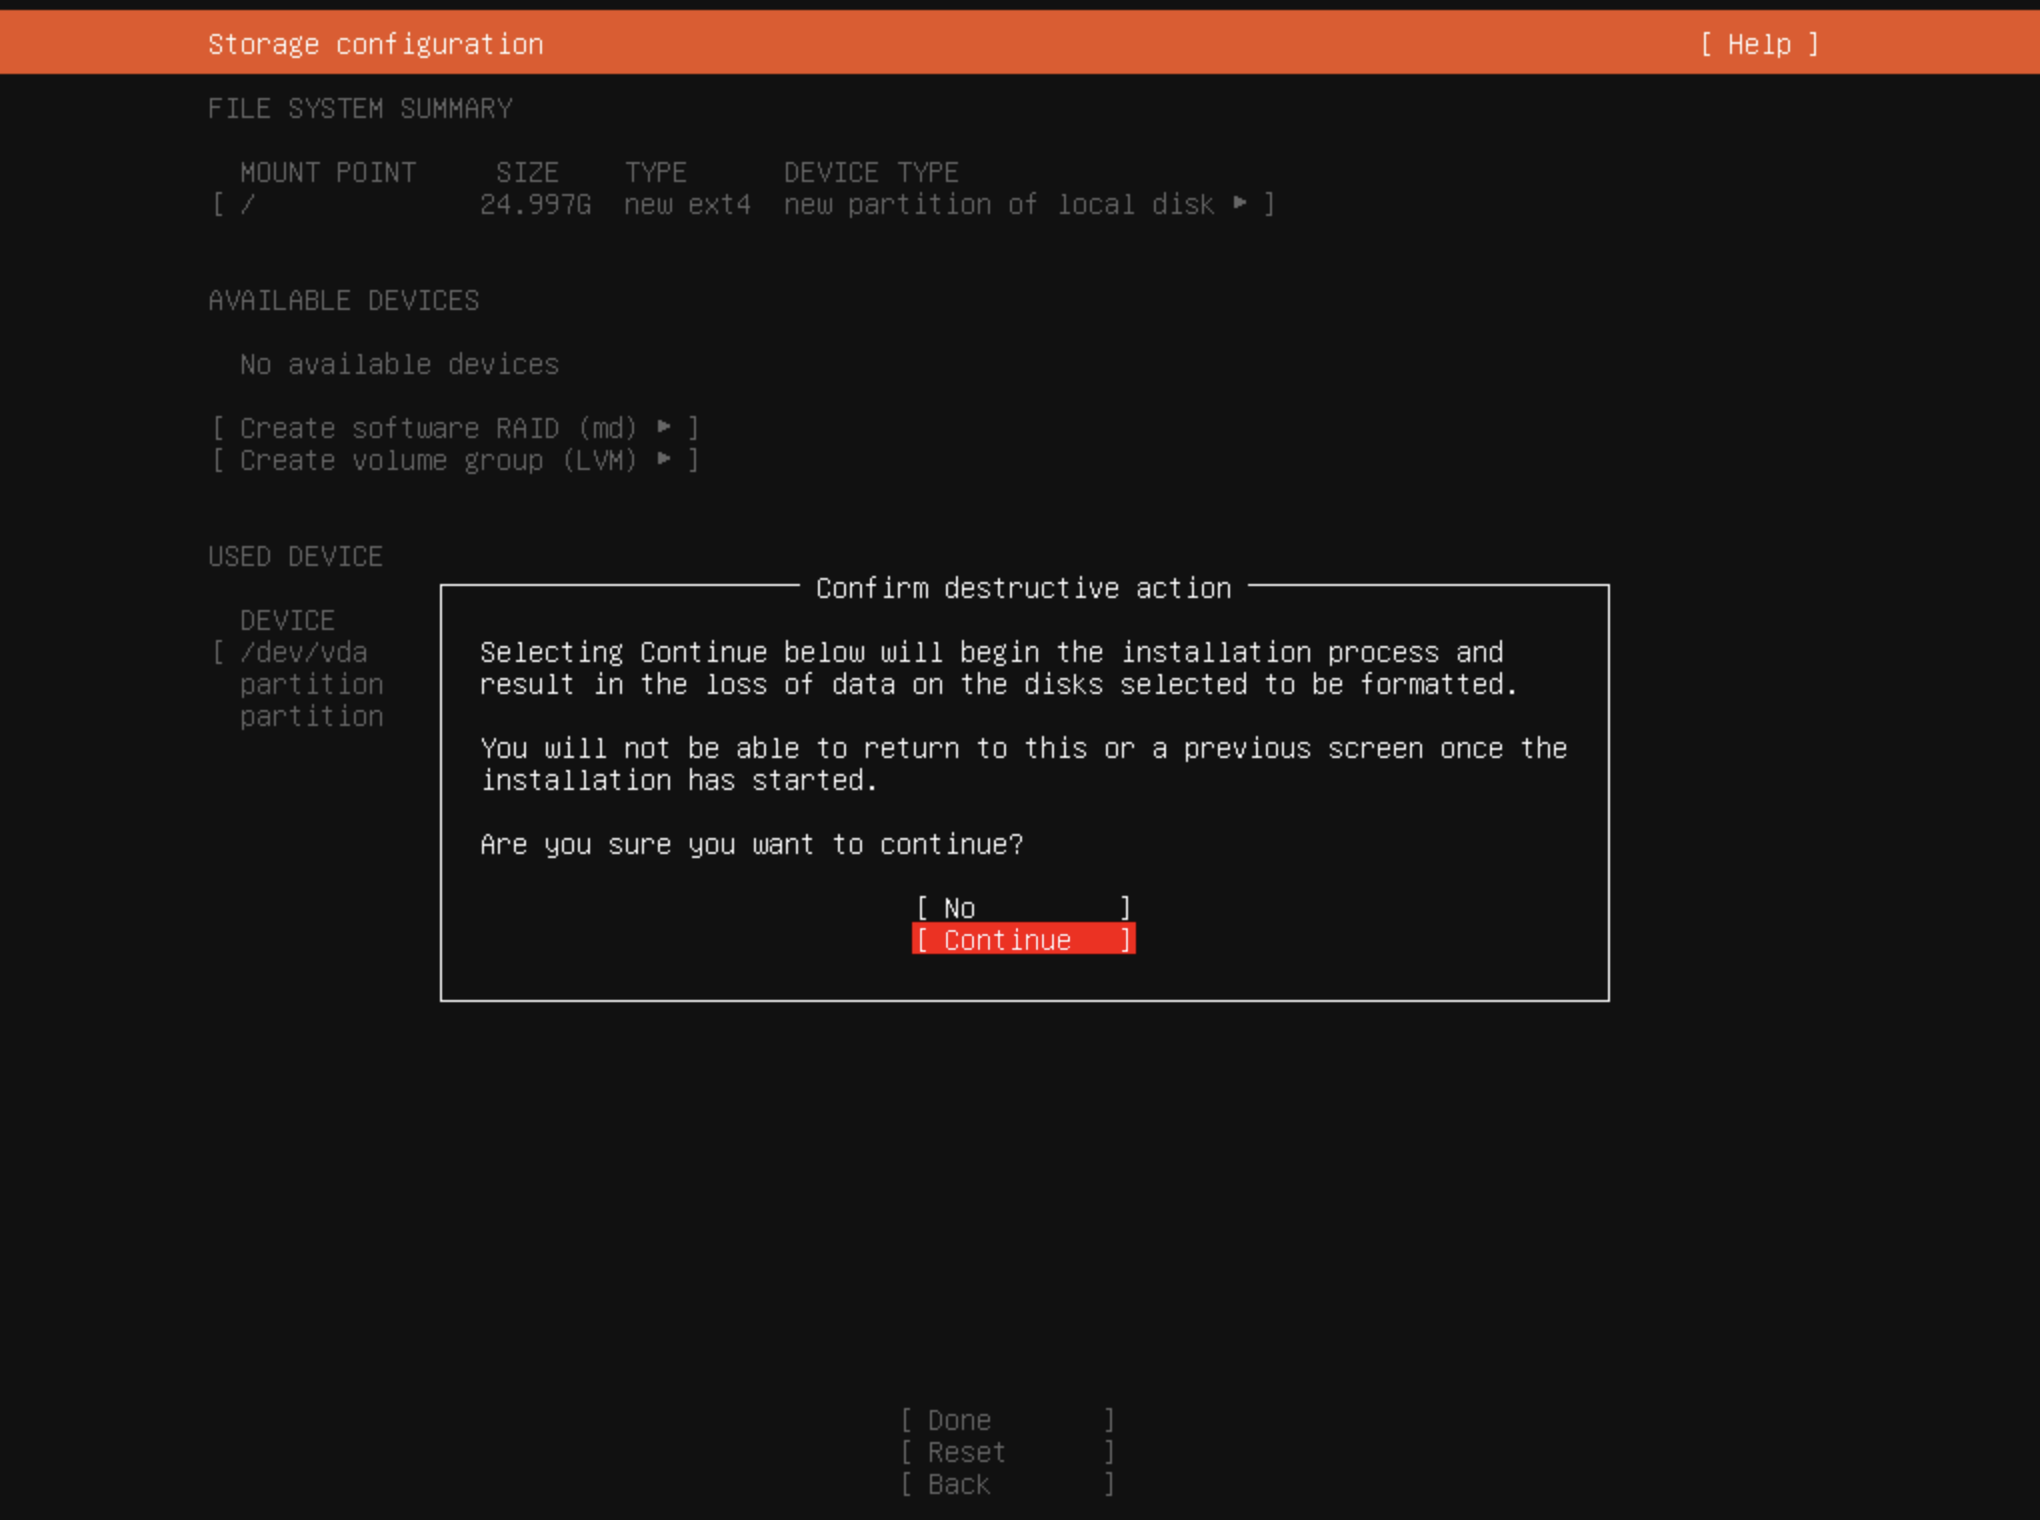This screenshot has width=2040, height=1520.
Task: Click the 24.997G size field entry
Action: point(519,204)
